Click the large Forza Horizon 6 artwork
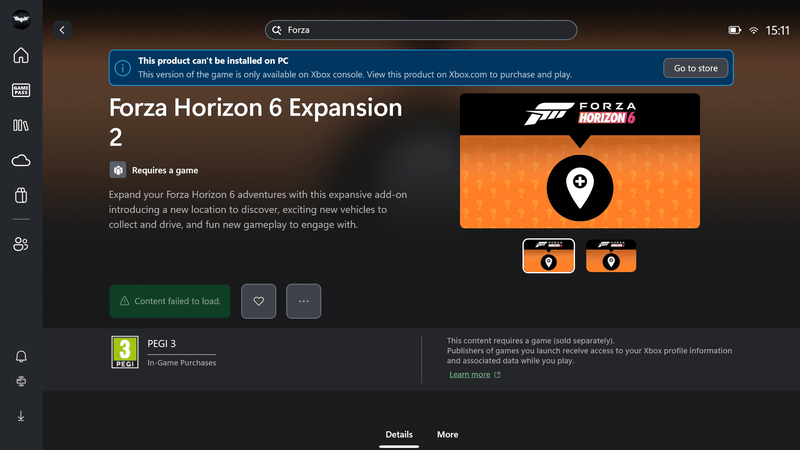Image resolution: width=800 pixels, height=450 pixels. [x=580, y=161]
